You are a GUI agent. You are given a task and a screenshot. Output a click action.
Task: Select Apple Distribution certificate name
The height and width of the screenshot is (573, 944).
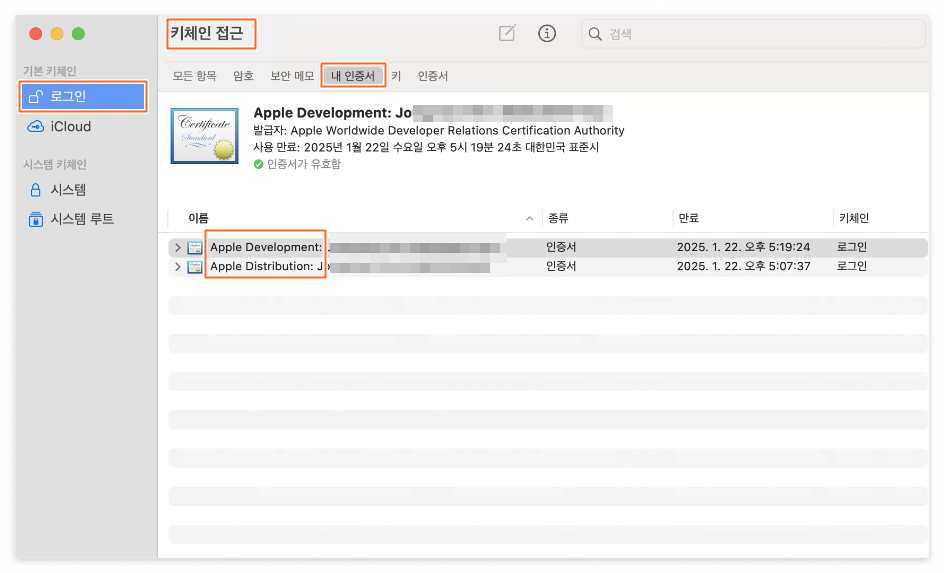(x=266, y=266)
